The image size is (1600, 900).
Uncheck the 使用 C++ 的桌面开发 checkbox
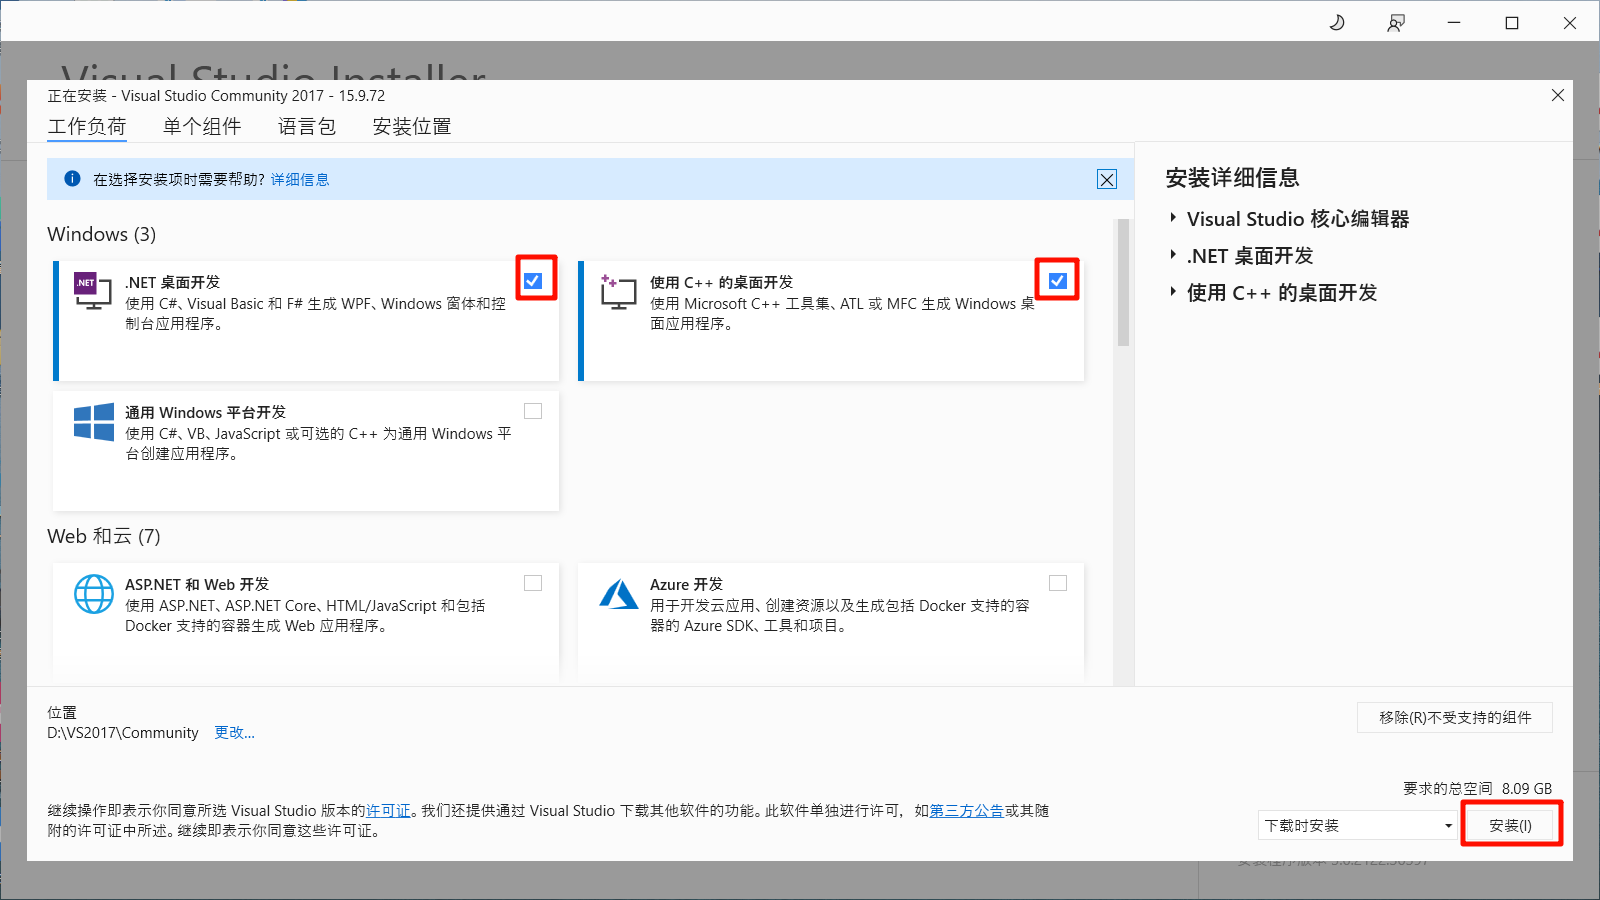[x=1058, y=281]
